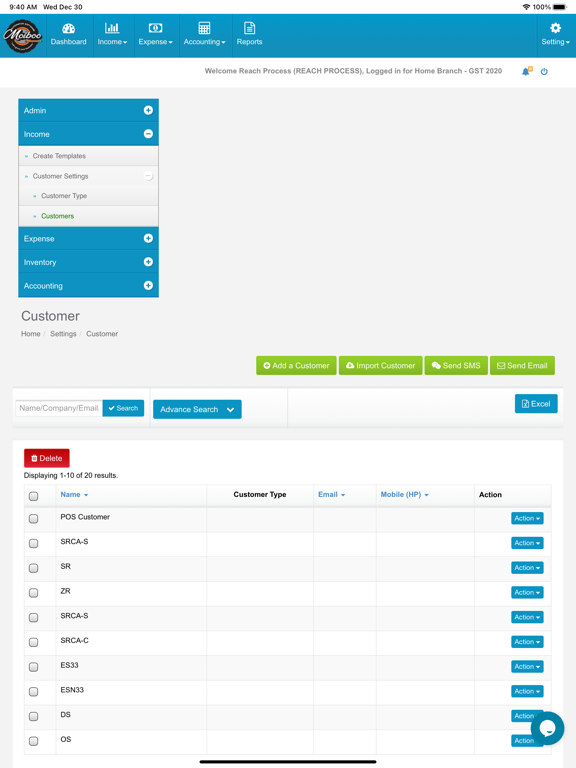Click Import Customer button

click(x=381, y=365)
